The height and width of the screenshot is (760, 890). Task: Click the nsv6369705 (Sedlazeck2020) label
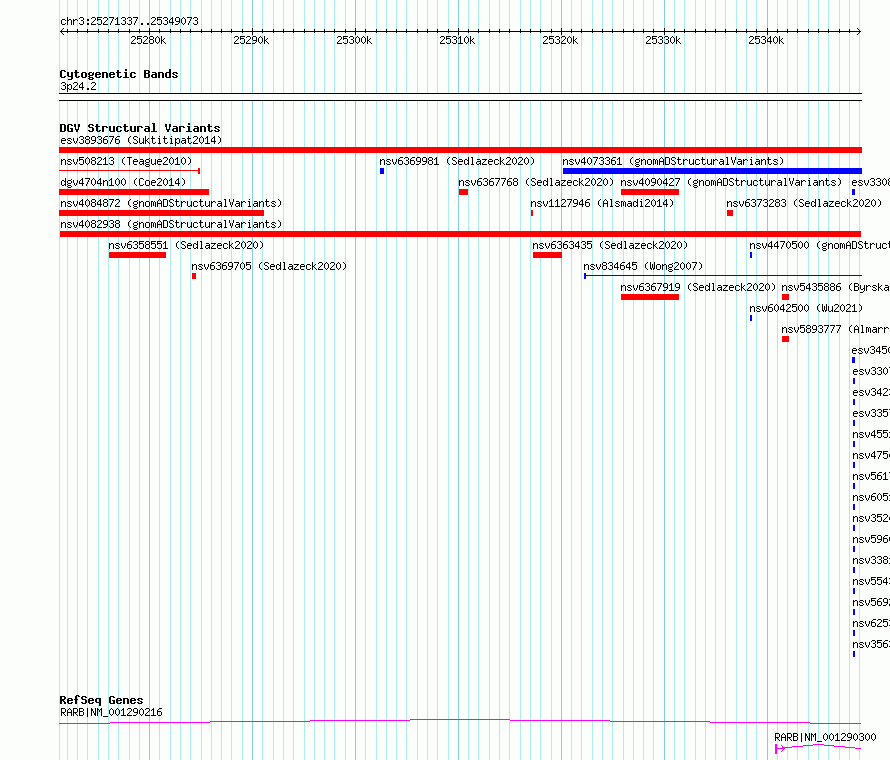(269, 266)
